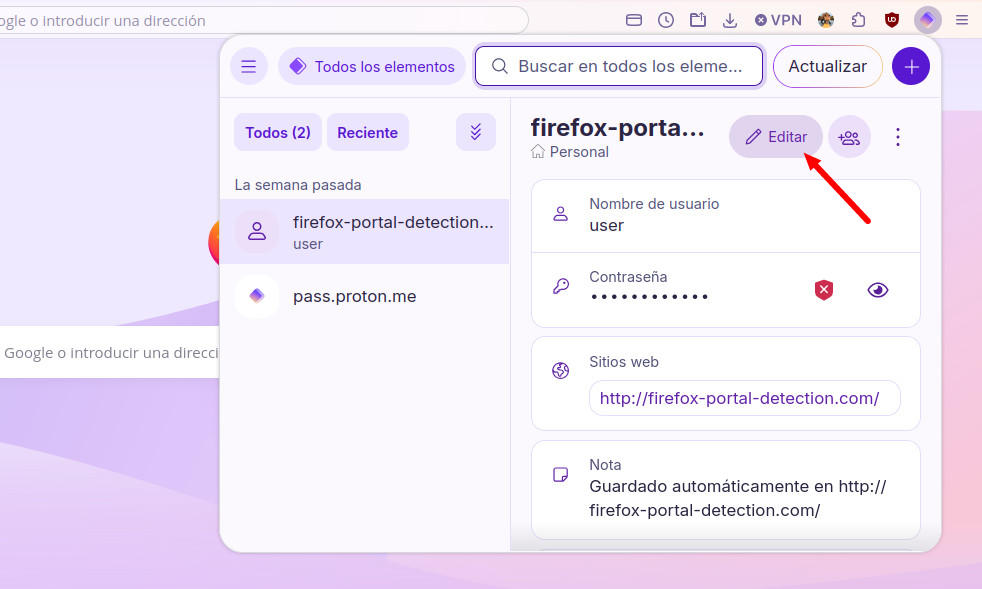982x589 pixels.
Task: Open the Todos los elementos vault selector
Action: 372,66
